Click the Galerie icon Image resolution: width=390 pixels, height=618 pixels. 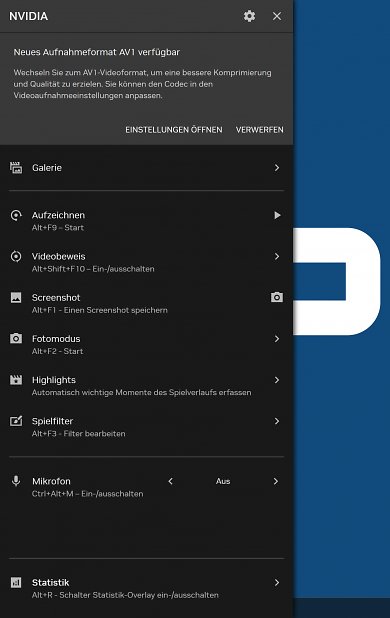click(x=16, y=168)
